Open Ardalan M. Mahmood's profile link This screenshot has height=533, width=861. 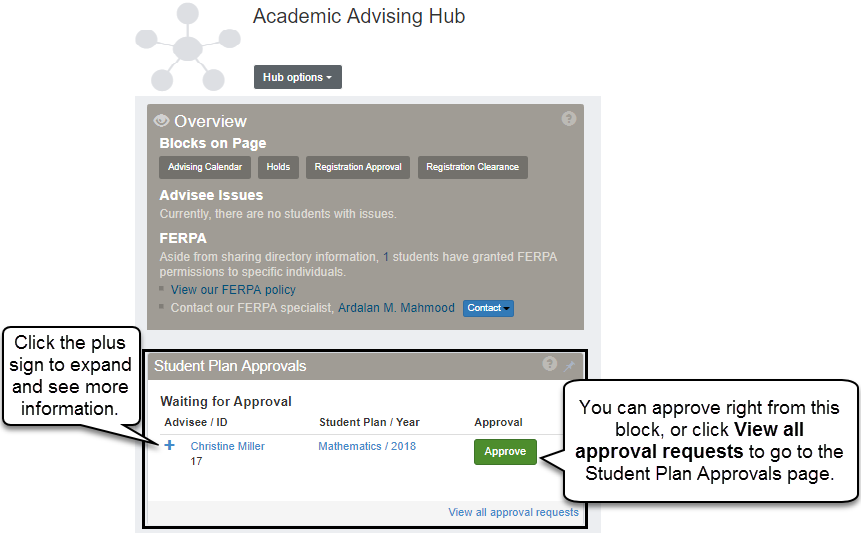pyautogui.click(x=396, y=308)
